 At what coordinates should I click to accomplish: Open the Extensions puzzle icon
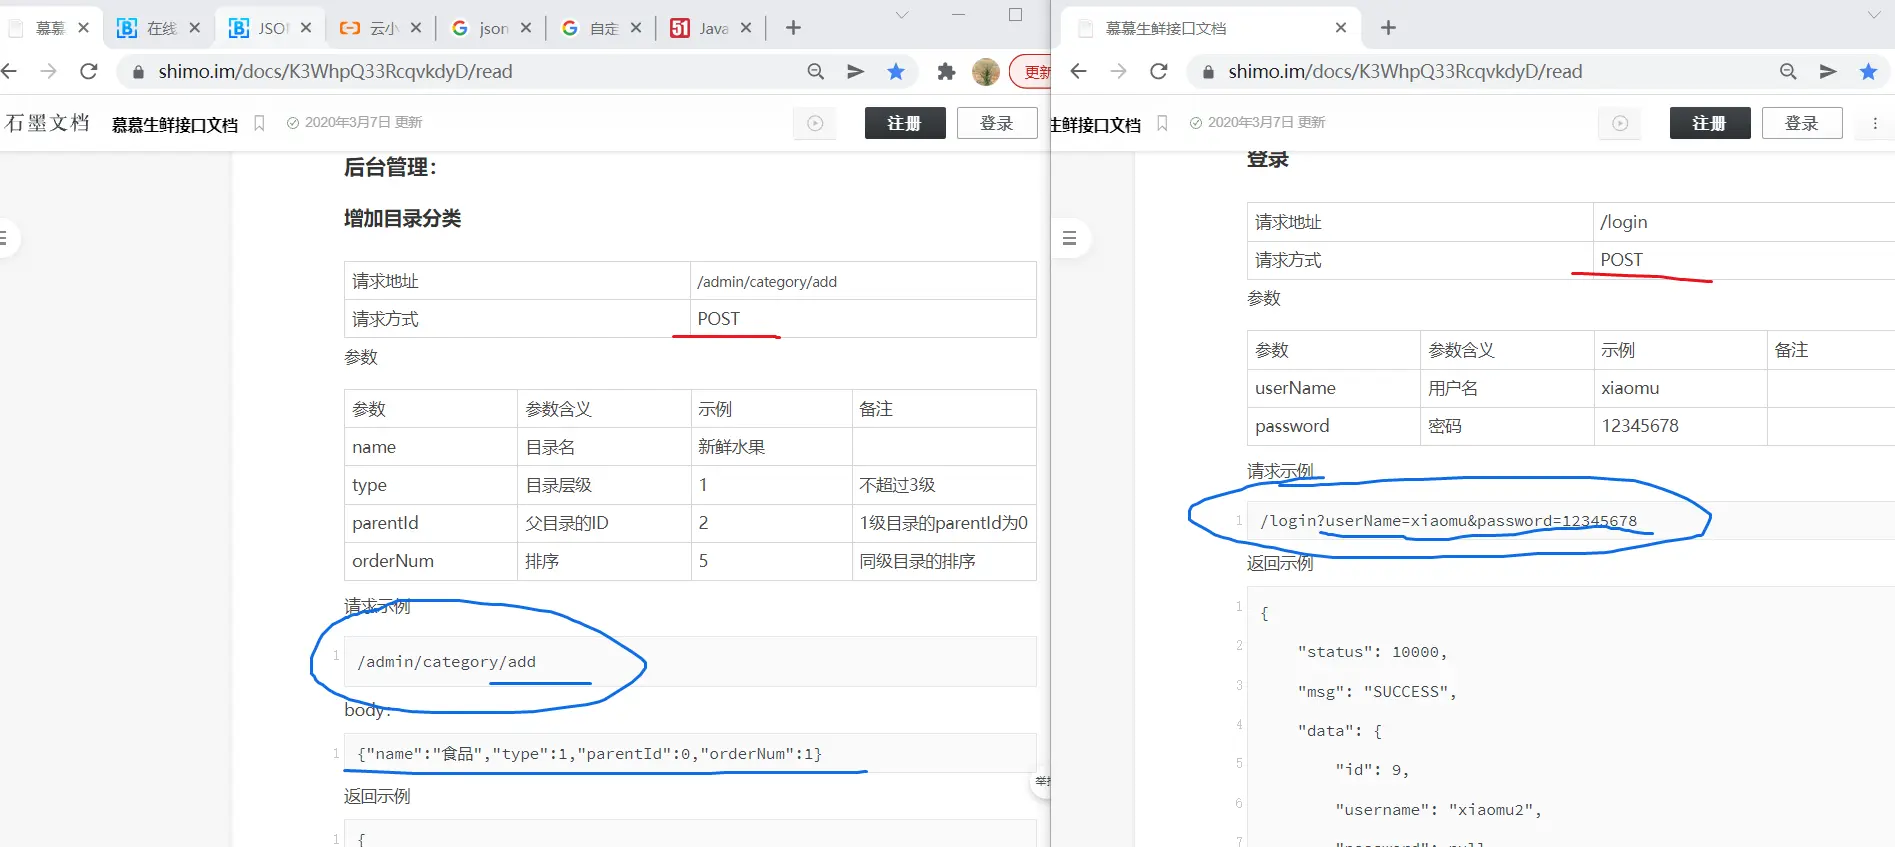tap(946, 71)
